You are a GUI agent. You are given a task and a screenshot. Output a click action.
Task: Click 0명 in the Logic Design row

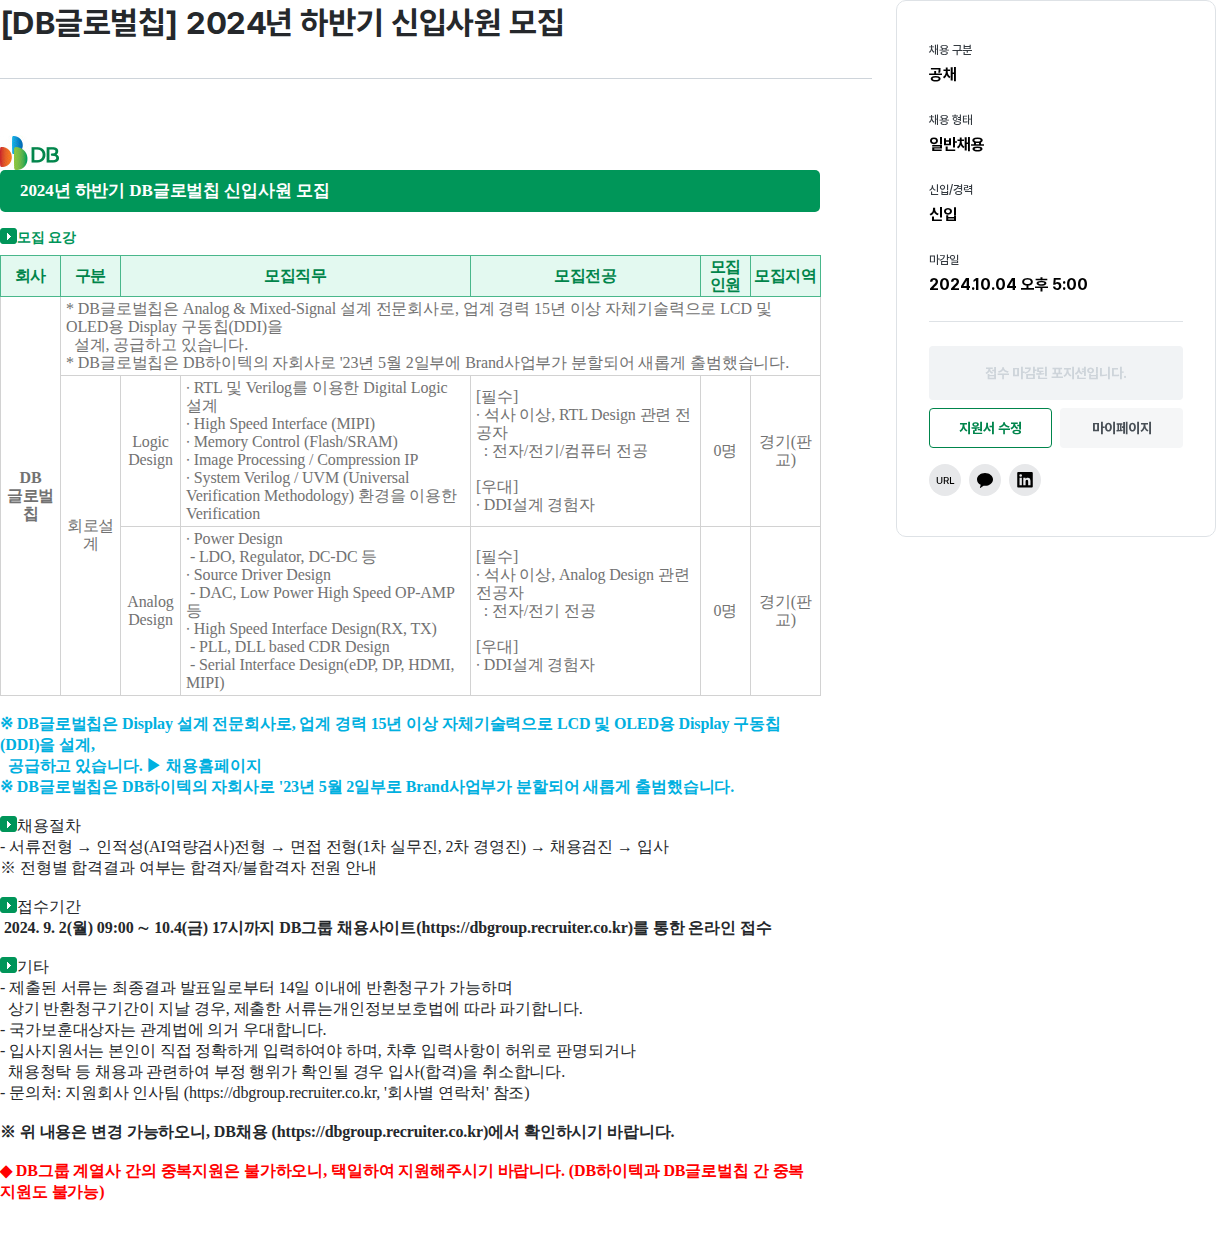pos(725,451)
